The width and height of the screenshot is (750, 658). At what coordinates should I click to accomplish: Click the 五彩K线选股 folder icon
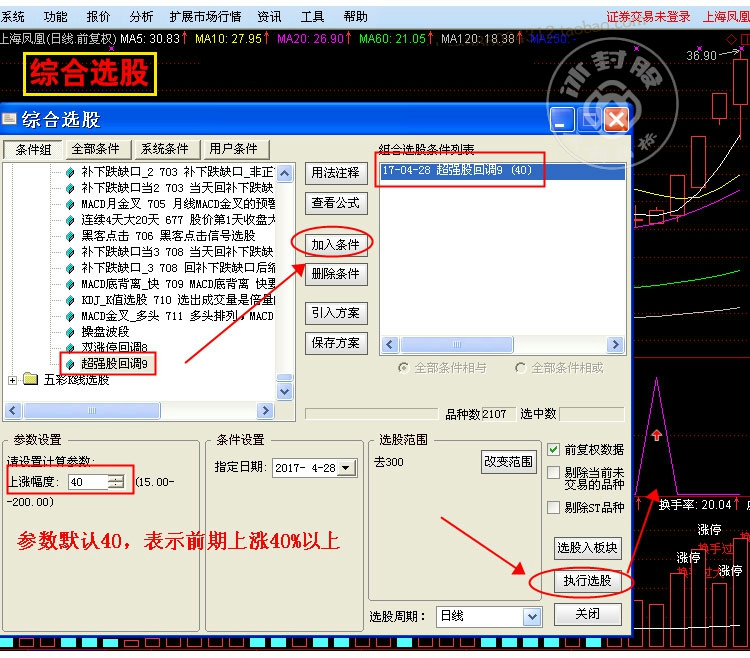31,380
